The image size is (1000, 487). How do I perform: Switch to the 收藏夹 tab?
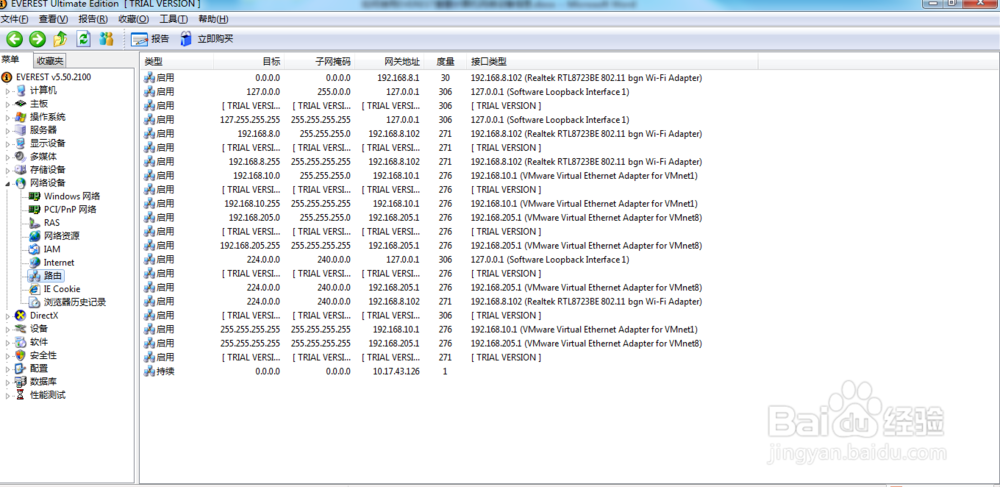[50, 61]
